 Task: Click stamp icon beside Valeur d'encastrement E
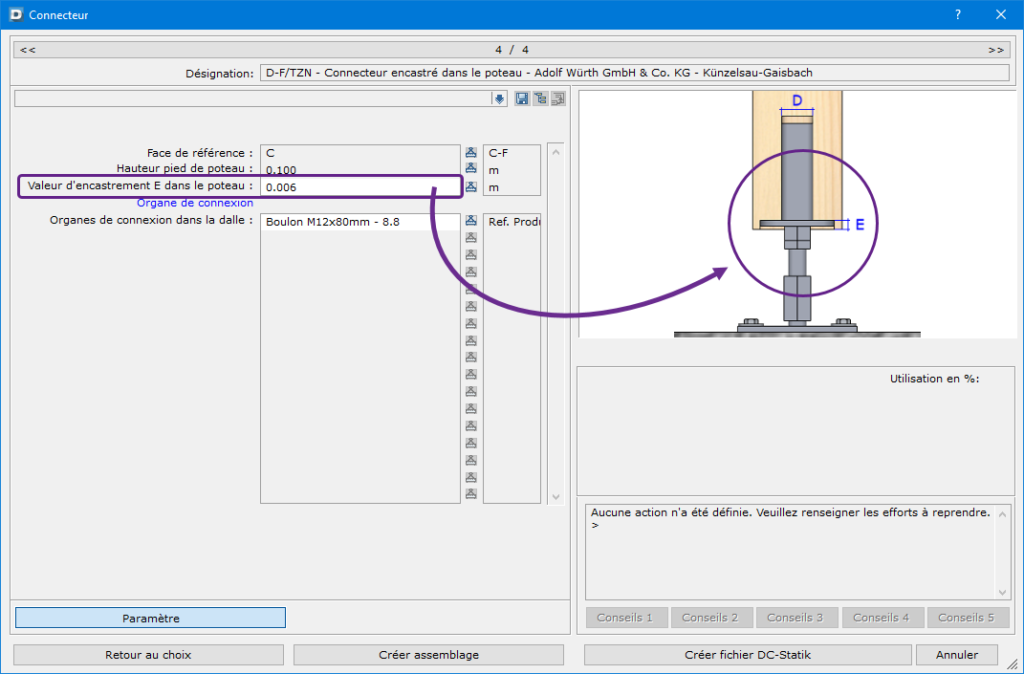[x=471, y=187]
